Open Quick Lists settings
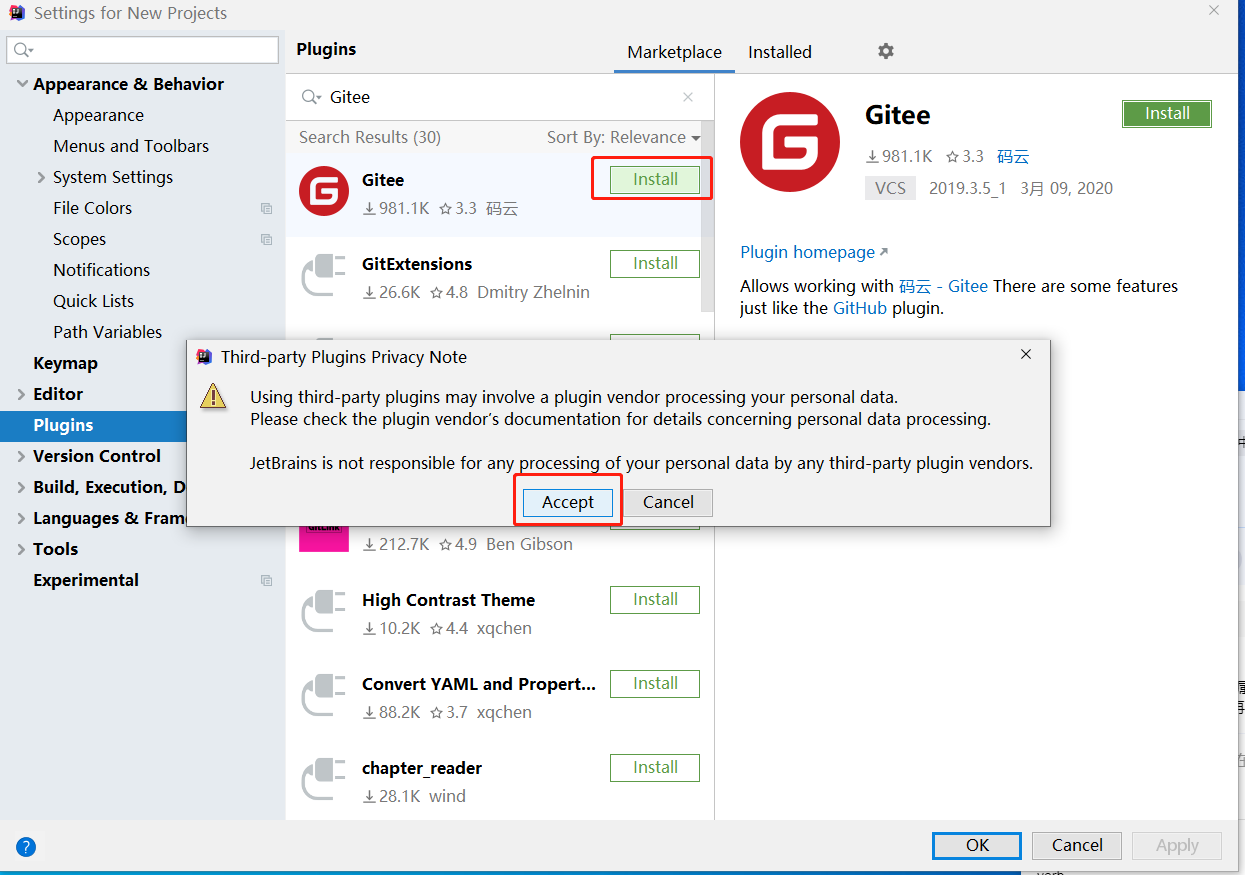The image size is (1245, 875). click(93, 301)
